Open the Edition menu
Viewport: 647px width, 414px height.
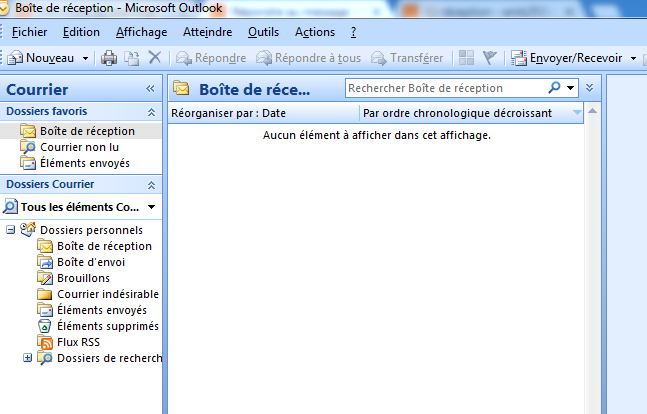[81, 32]
